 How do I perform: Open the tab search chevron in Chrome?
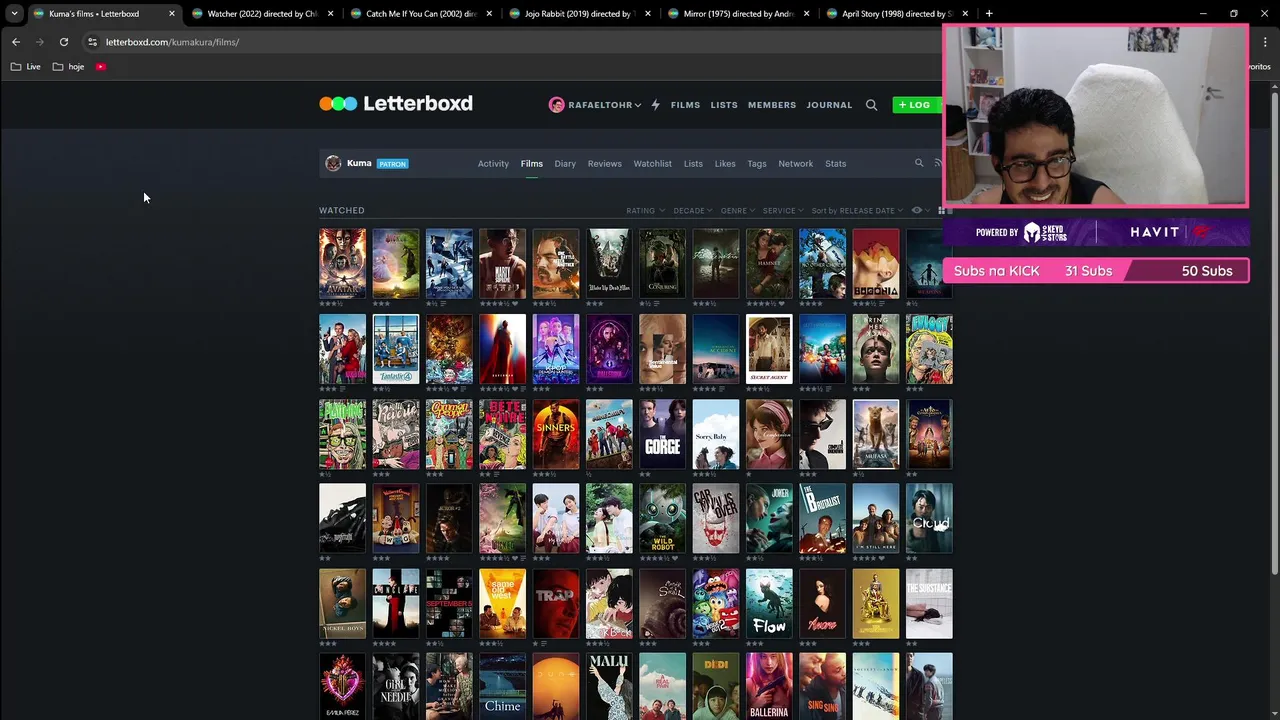pyautogui.click(x=14, y=14)
